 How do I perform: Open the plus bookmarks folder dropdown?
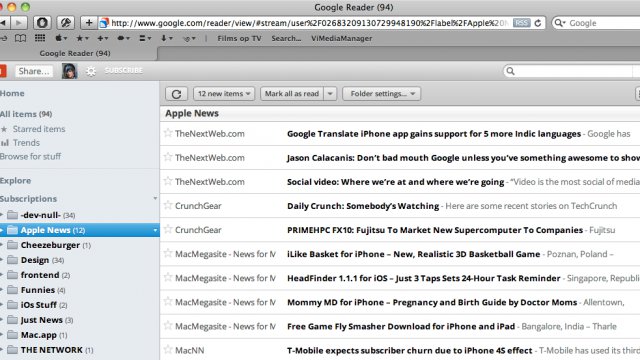pyautogui.click(x=103, y=38)
